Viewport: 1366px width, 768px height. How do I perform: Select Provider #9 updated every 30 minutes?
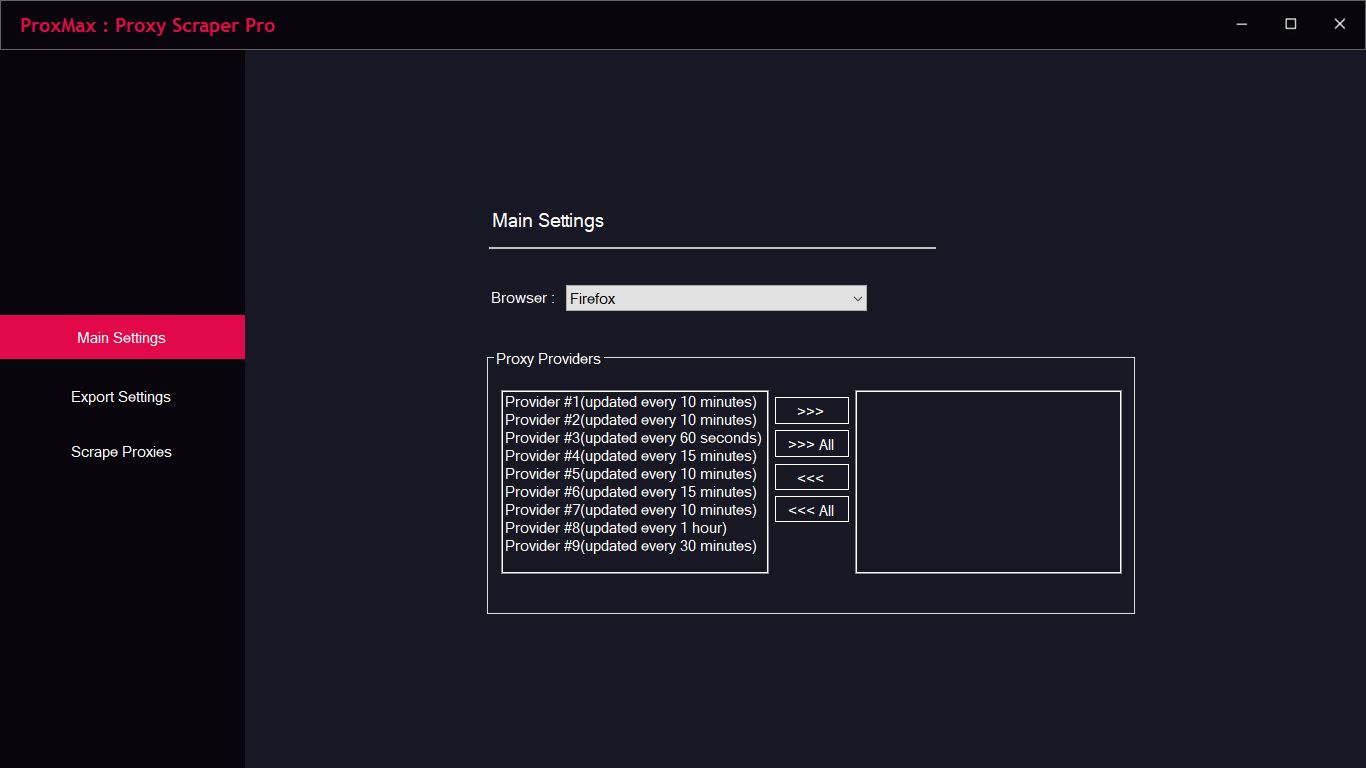[x=630, y=546]
